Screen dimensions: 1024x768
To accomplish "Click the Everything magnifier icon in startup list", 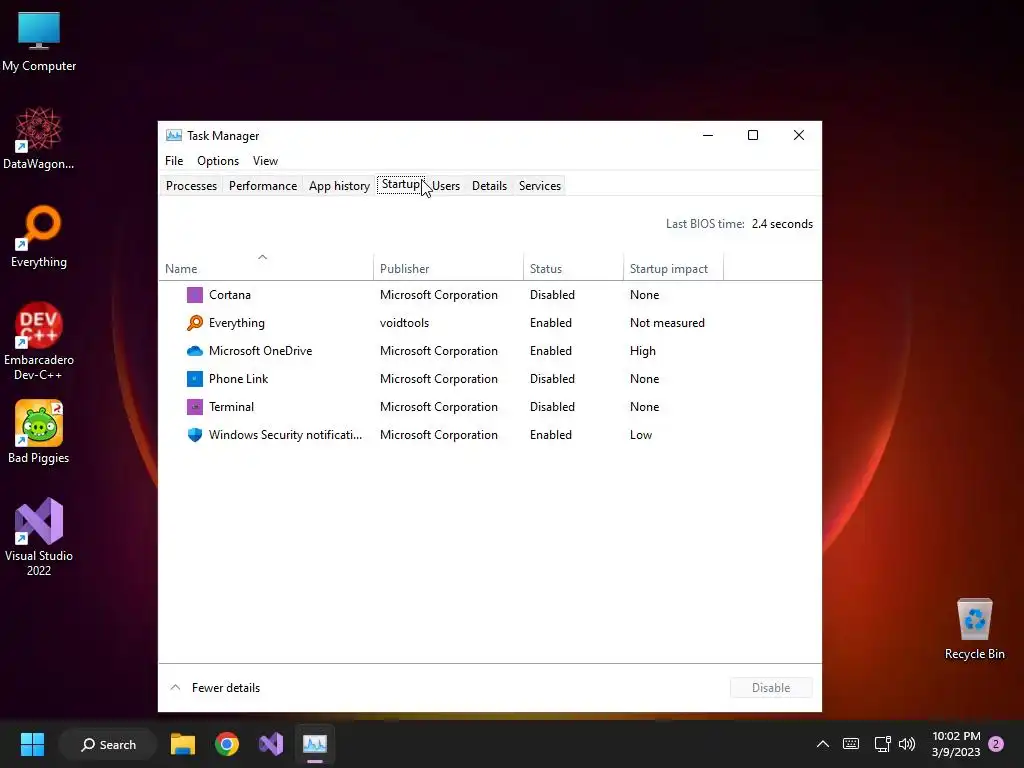I will [195, 323].
